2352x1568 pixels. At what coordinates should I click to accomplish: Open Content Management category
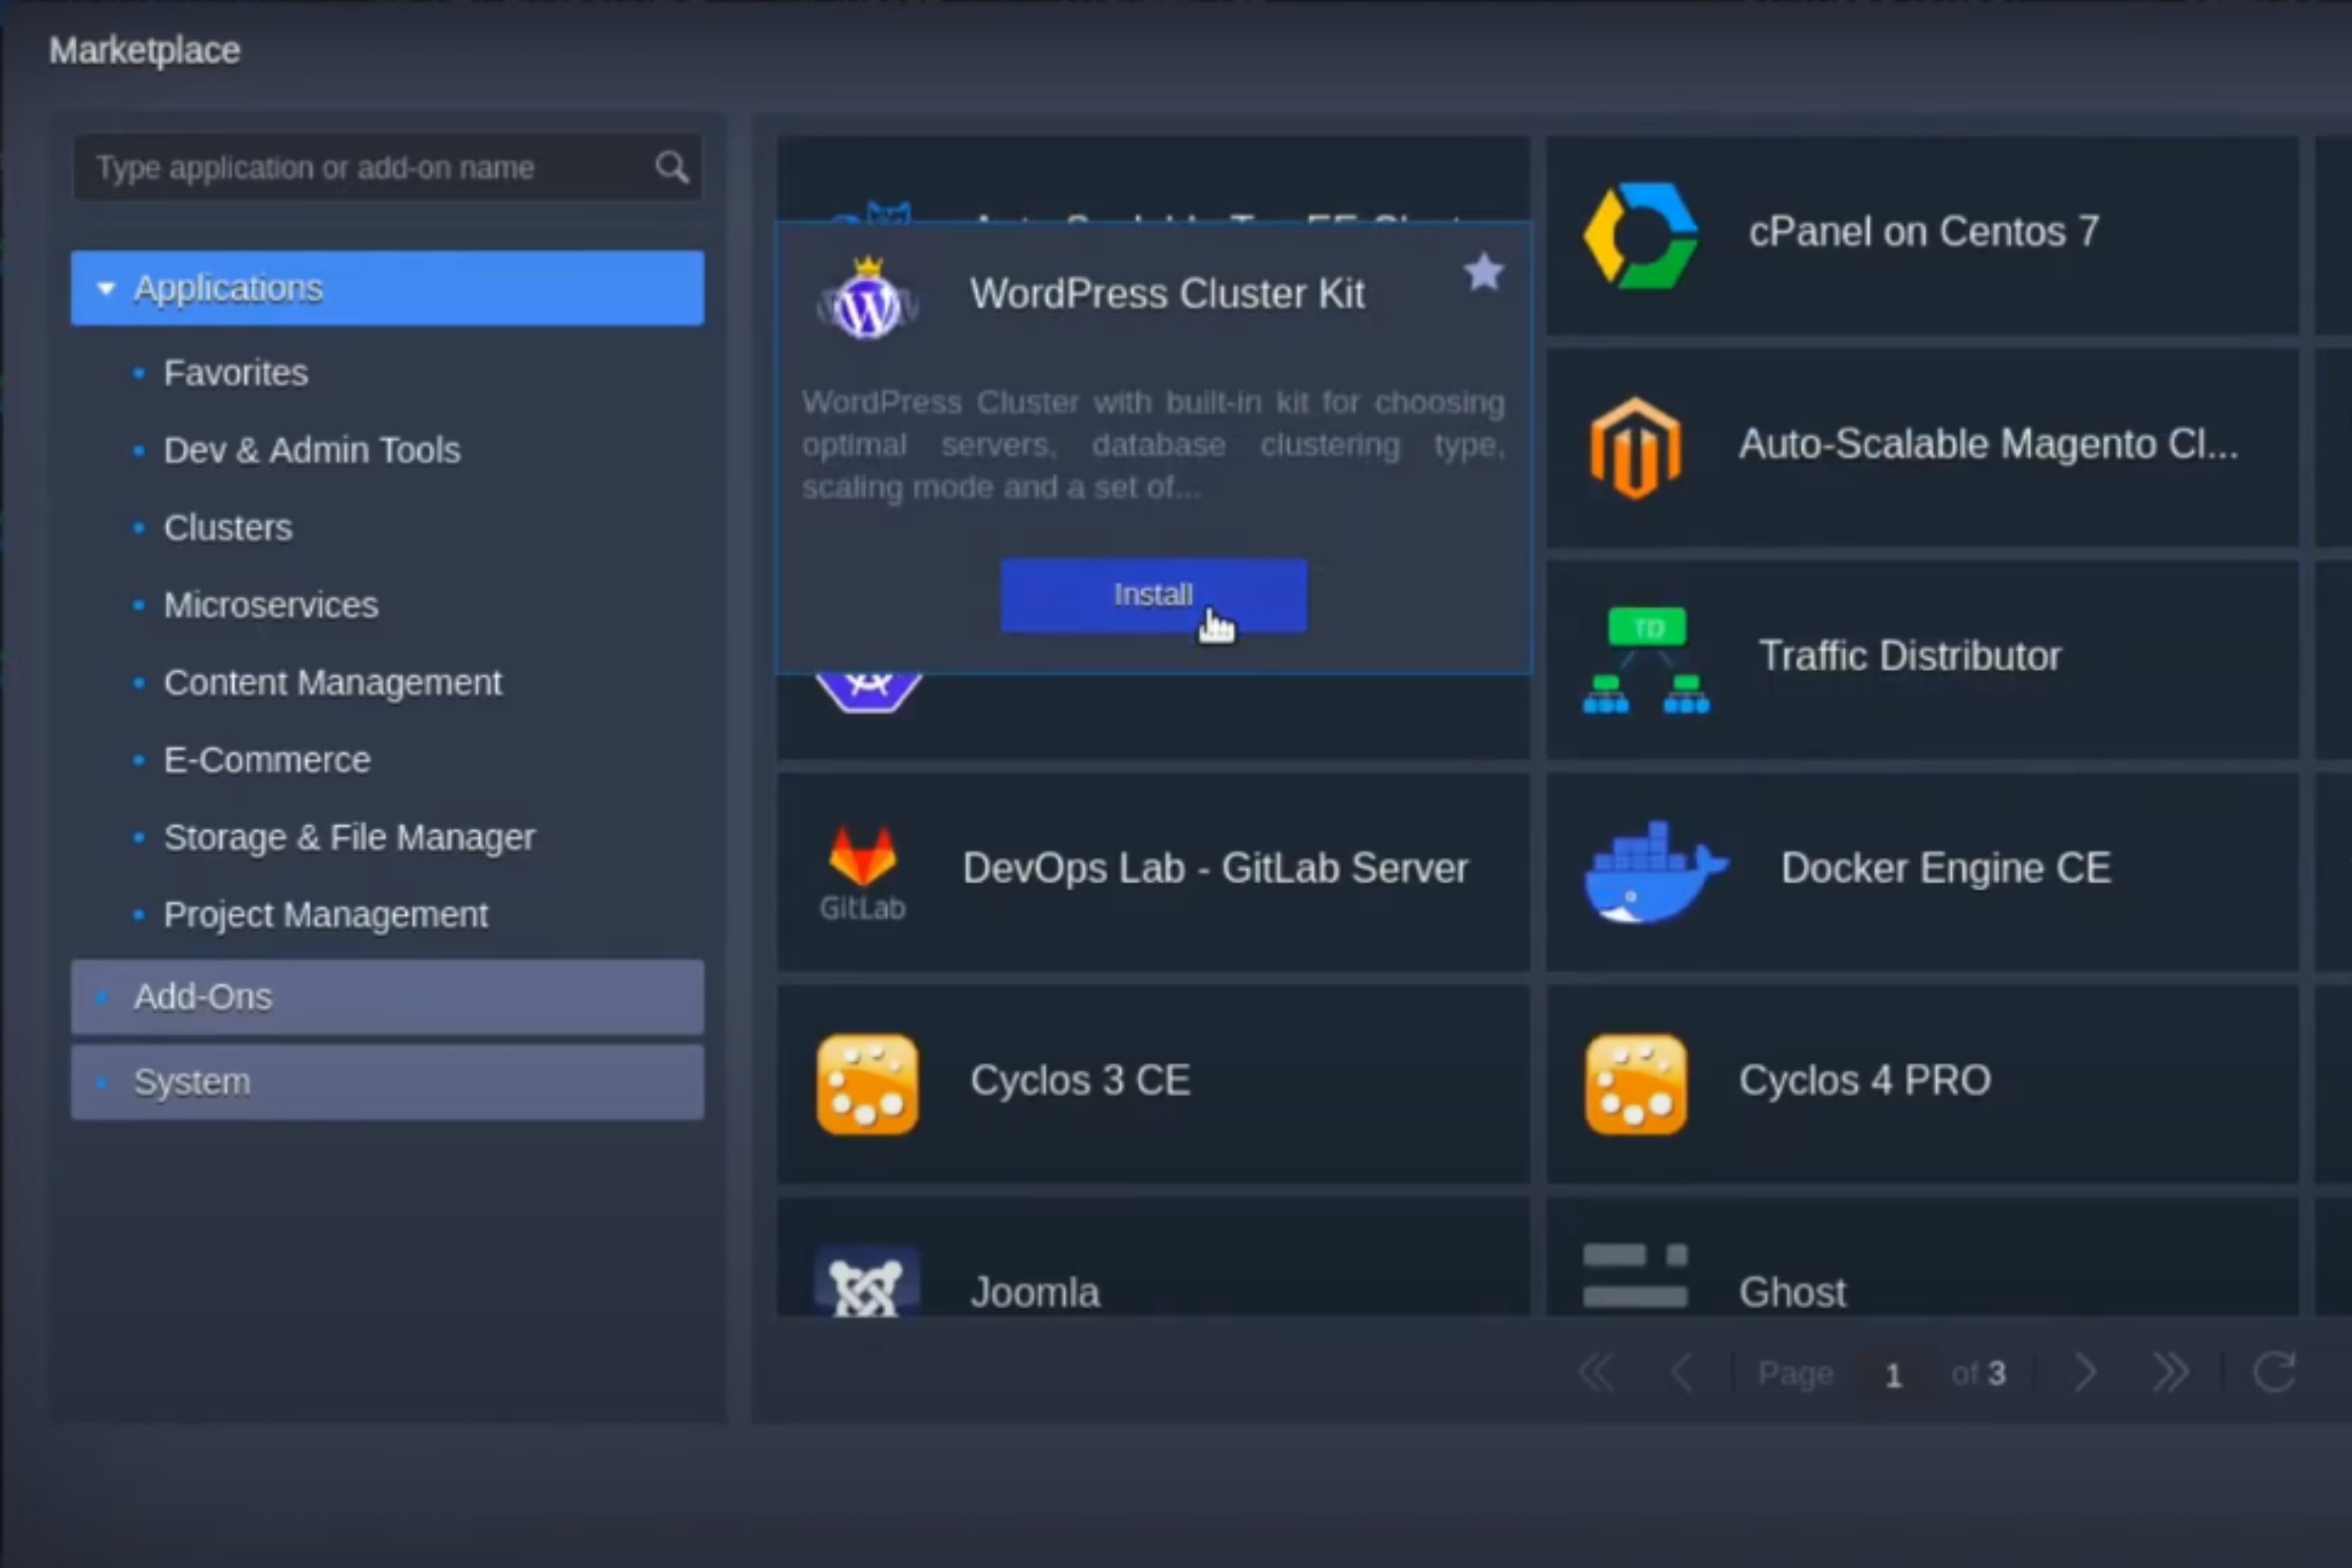coord(333,682)
